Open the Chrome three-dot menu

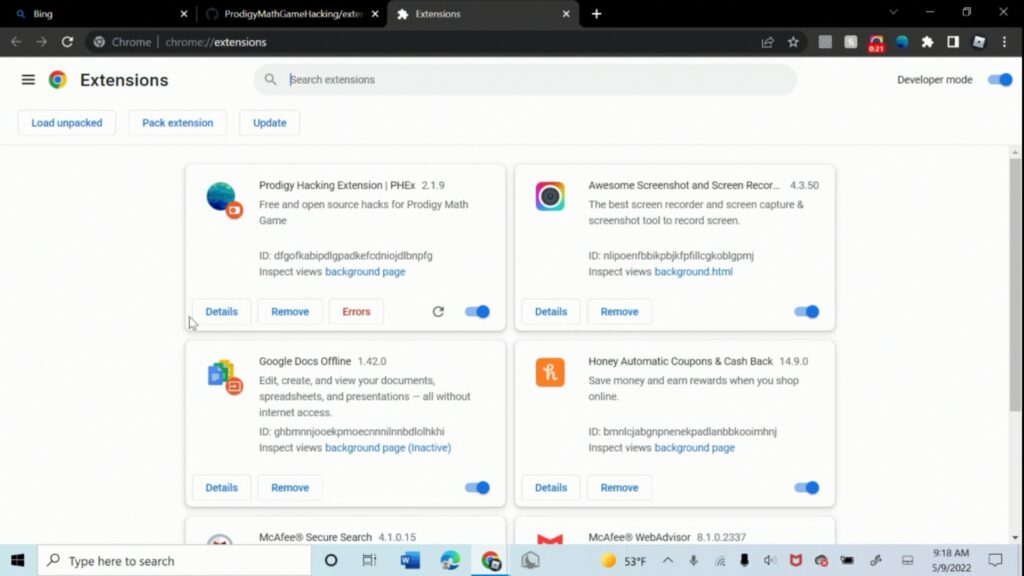click(1004, 42)
